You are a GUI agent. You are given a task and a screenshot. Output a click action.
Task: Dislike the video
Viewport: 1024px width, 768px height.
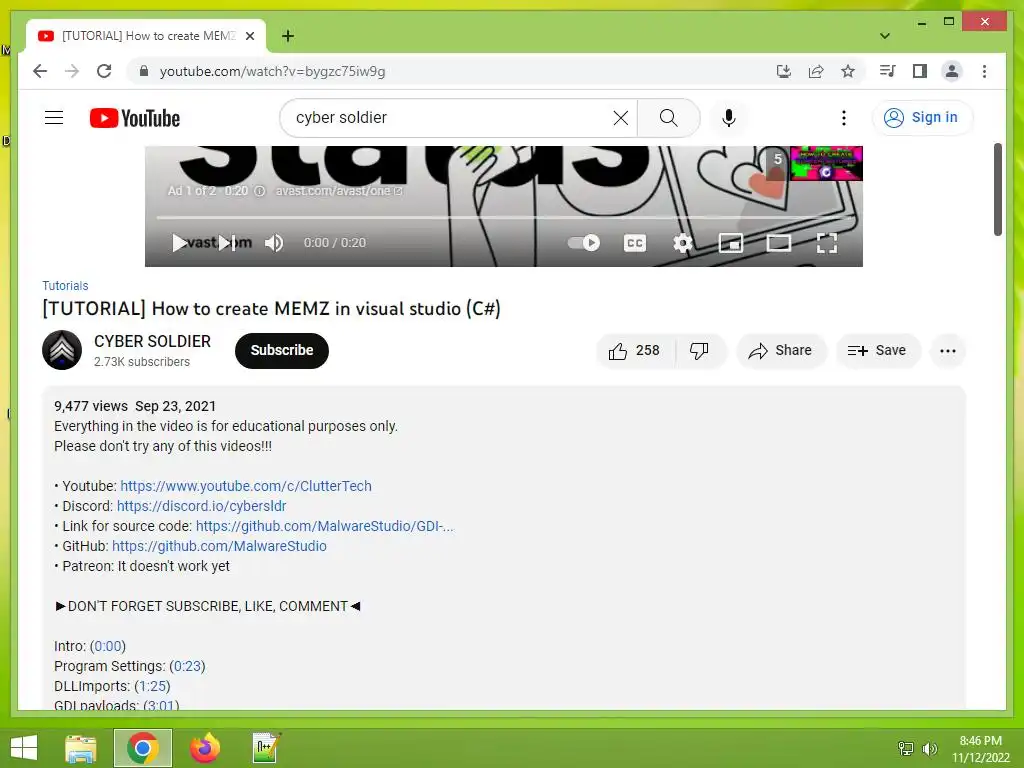coord(699,351)
